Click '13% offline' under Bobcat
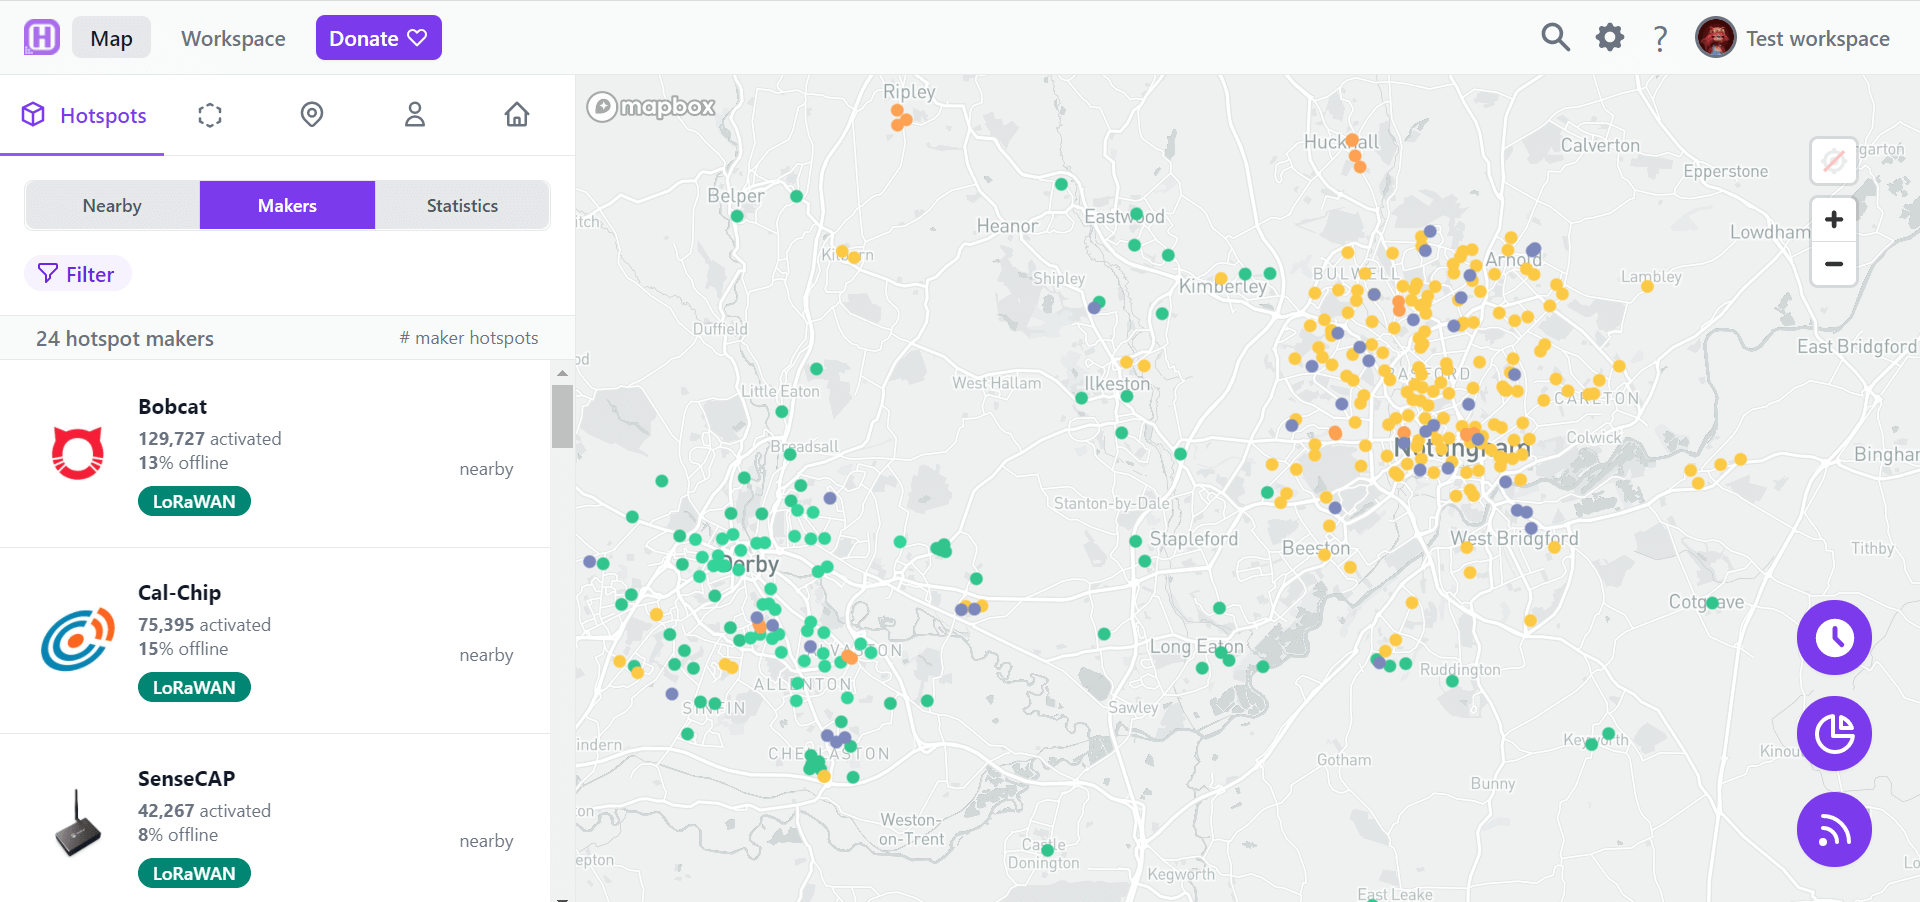 (x=183, y=463)
